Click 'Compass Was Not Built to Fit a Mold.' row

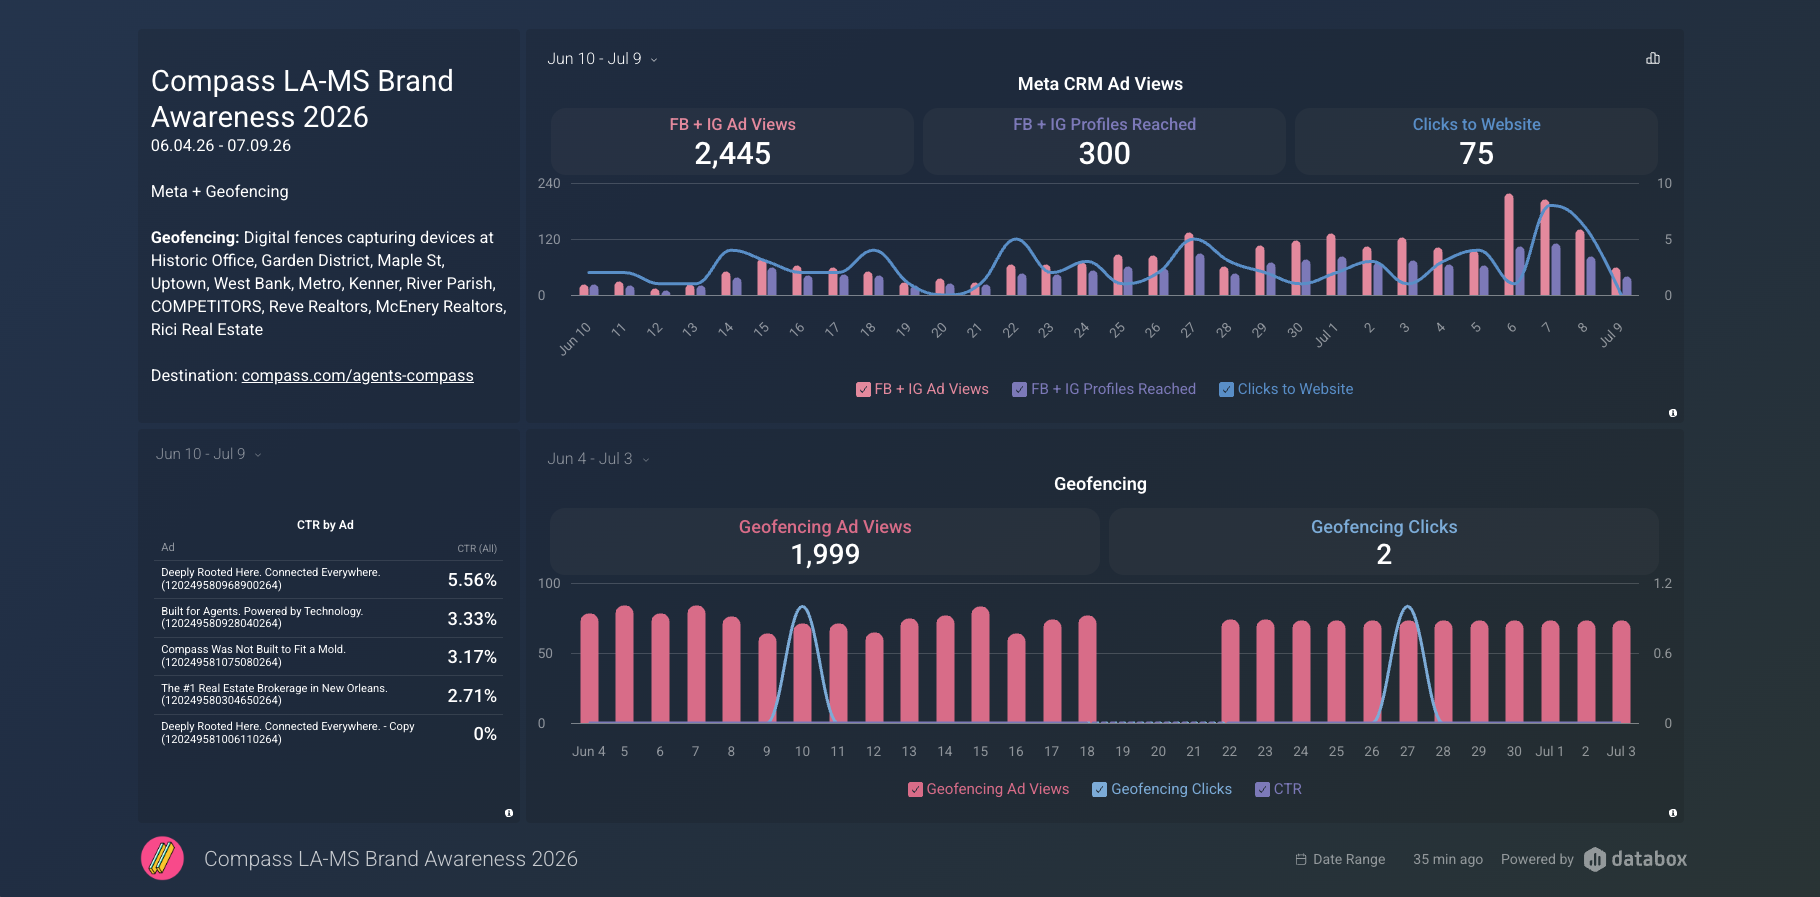[x=329, y=656]
